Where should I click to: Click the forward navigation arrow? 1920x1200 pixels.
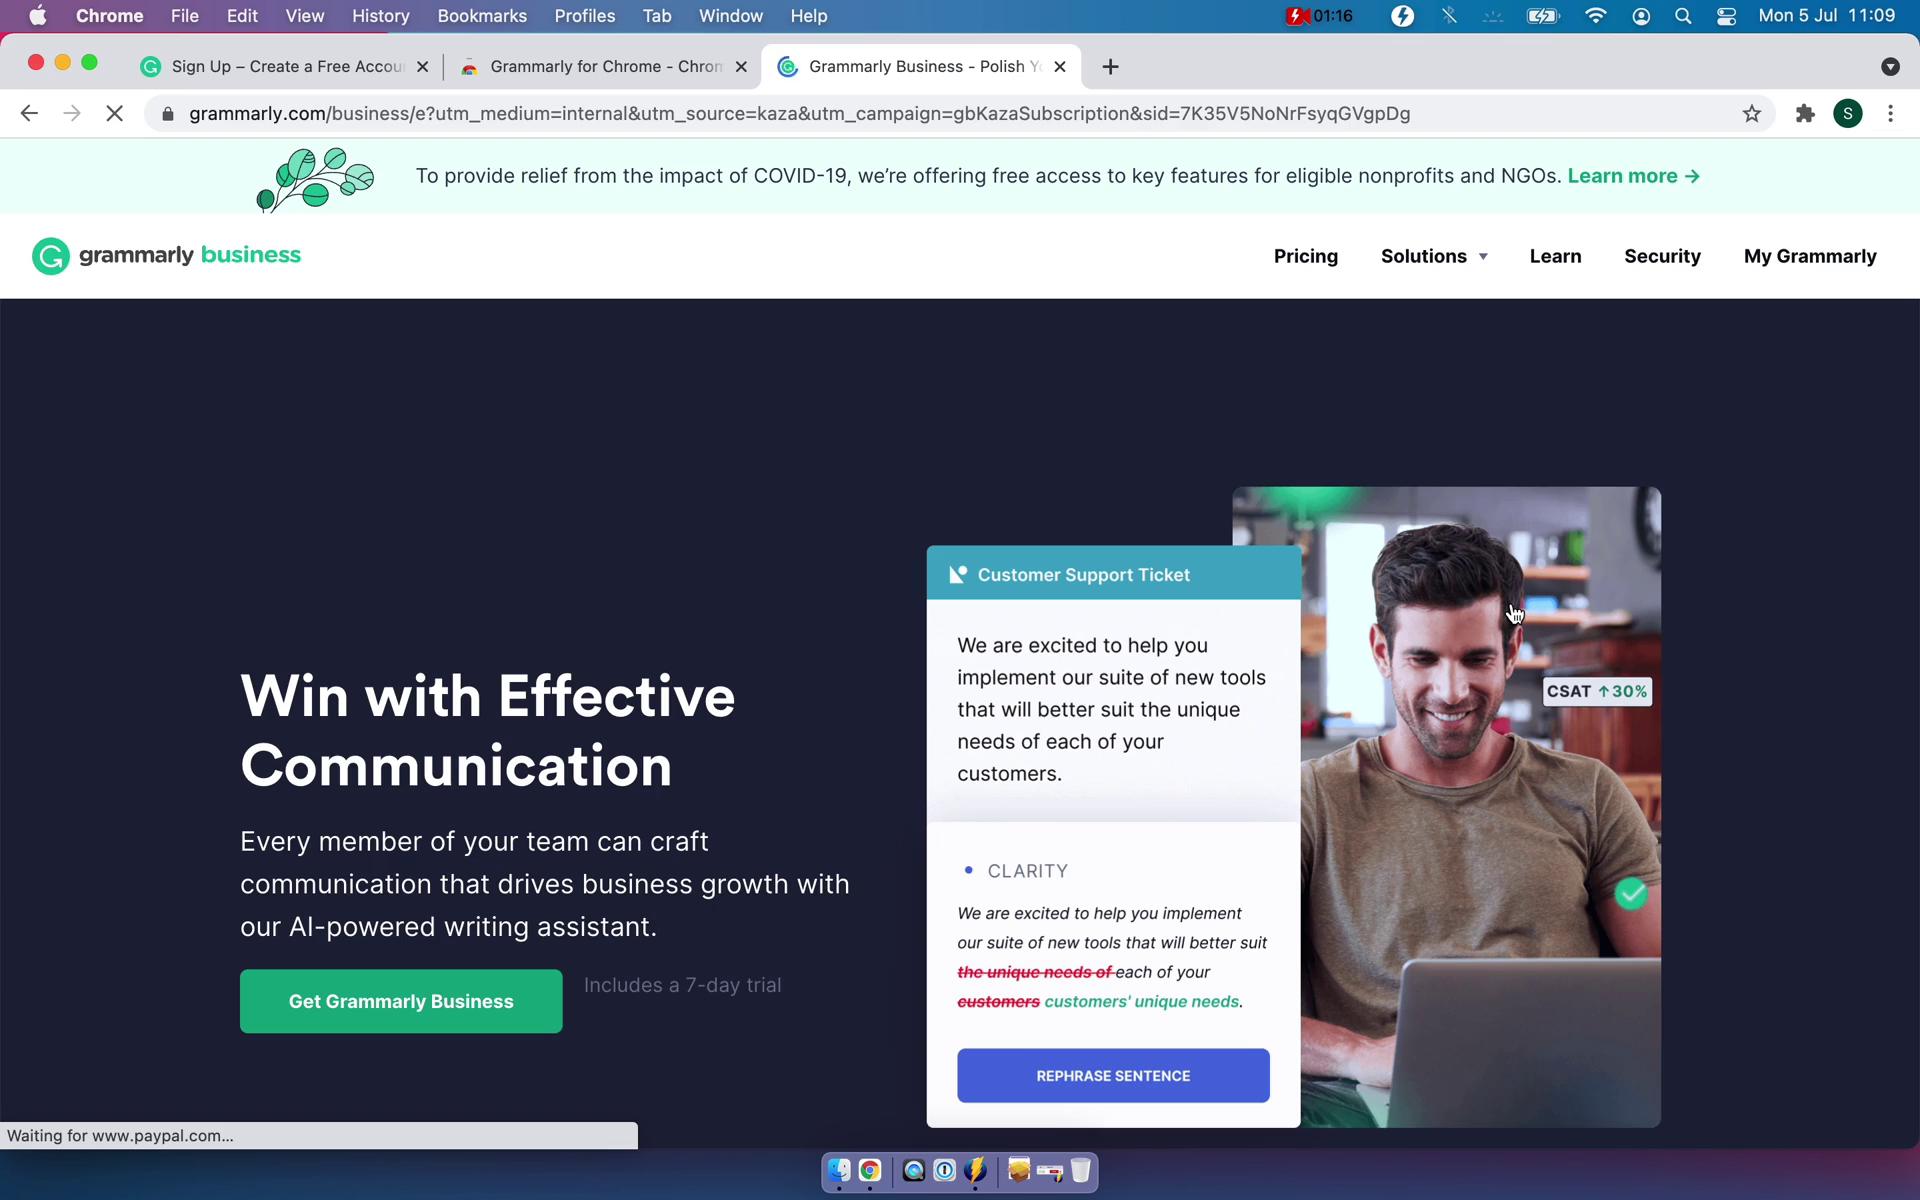click(x=71, y=114)
